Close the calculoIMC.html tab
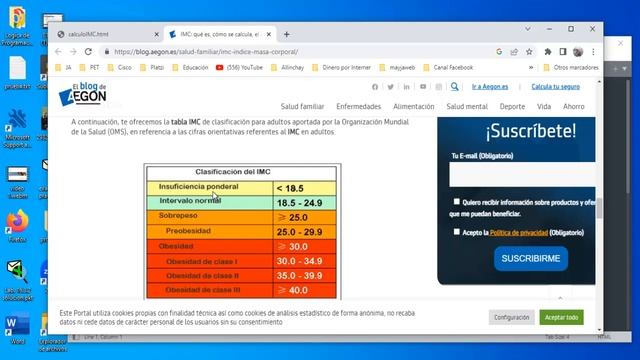The width and height of the screenshot is (640, 360). pyautogui.click(x=156, y=35)
